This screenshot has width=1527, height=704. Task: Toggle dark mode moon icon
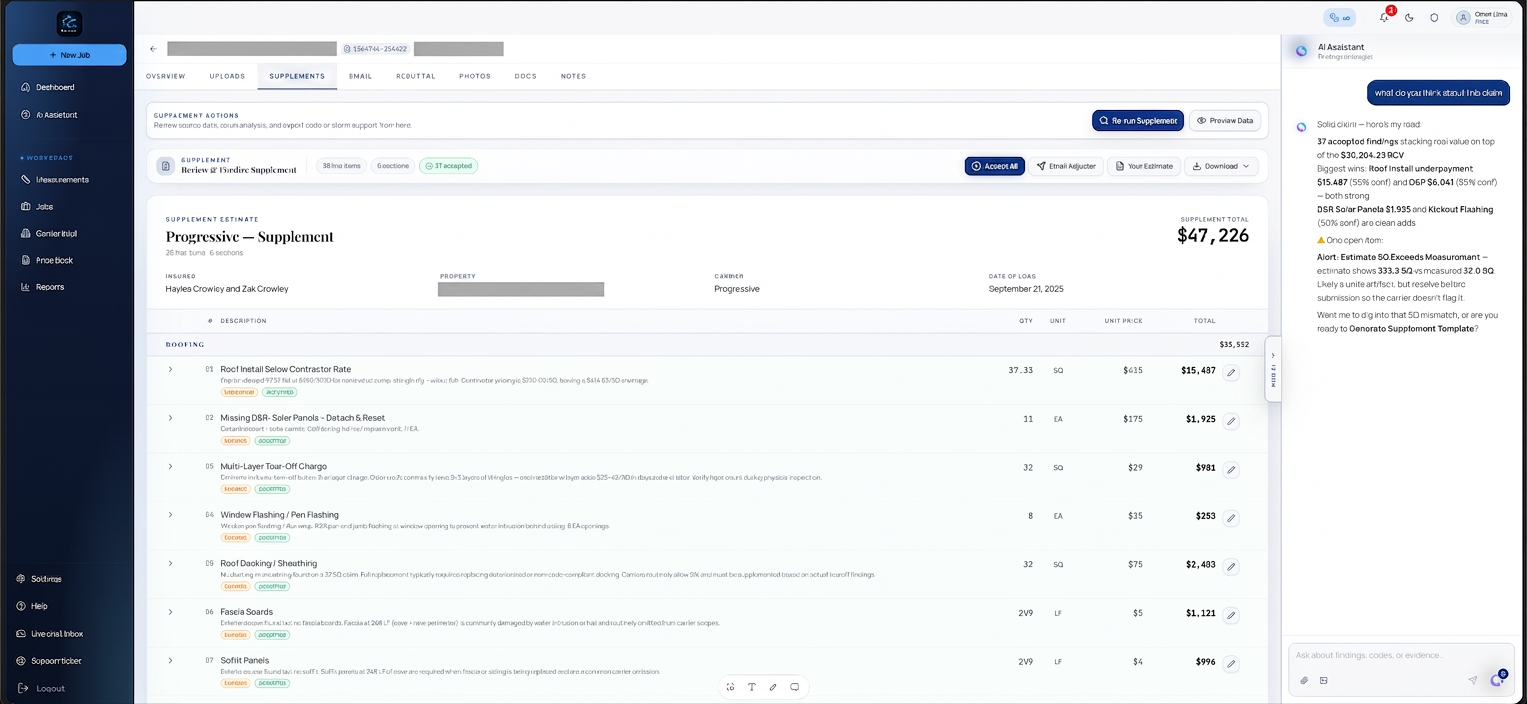(x=1409, y=17)
